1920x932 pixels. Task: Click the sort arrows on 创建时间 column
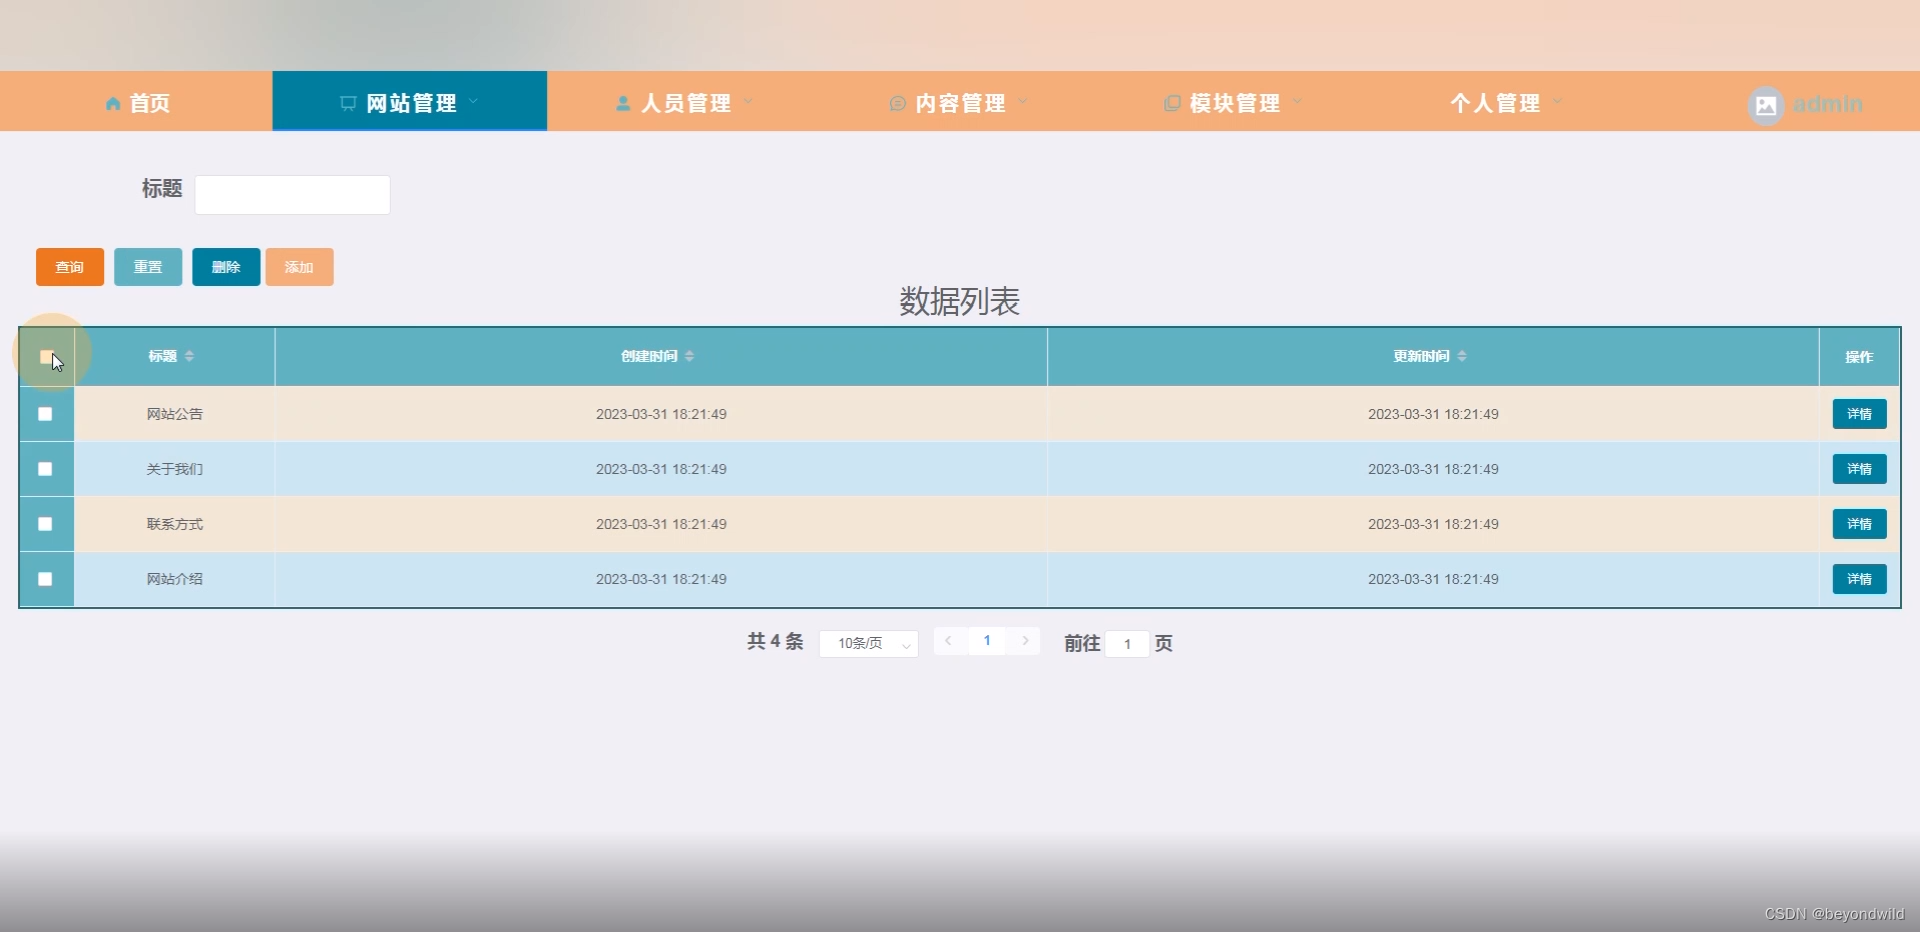(x=690, y=356)
